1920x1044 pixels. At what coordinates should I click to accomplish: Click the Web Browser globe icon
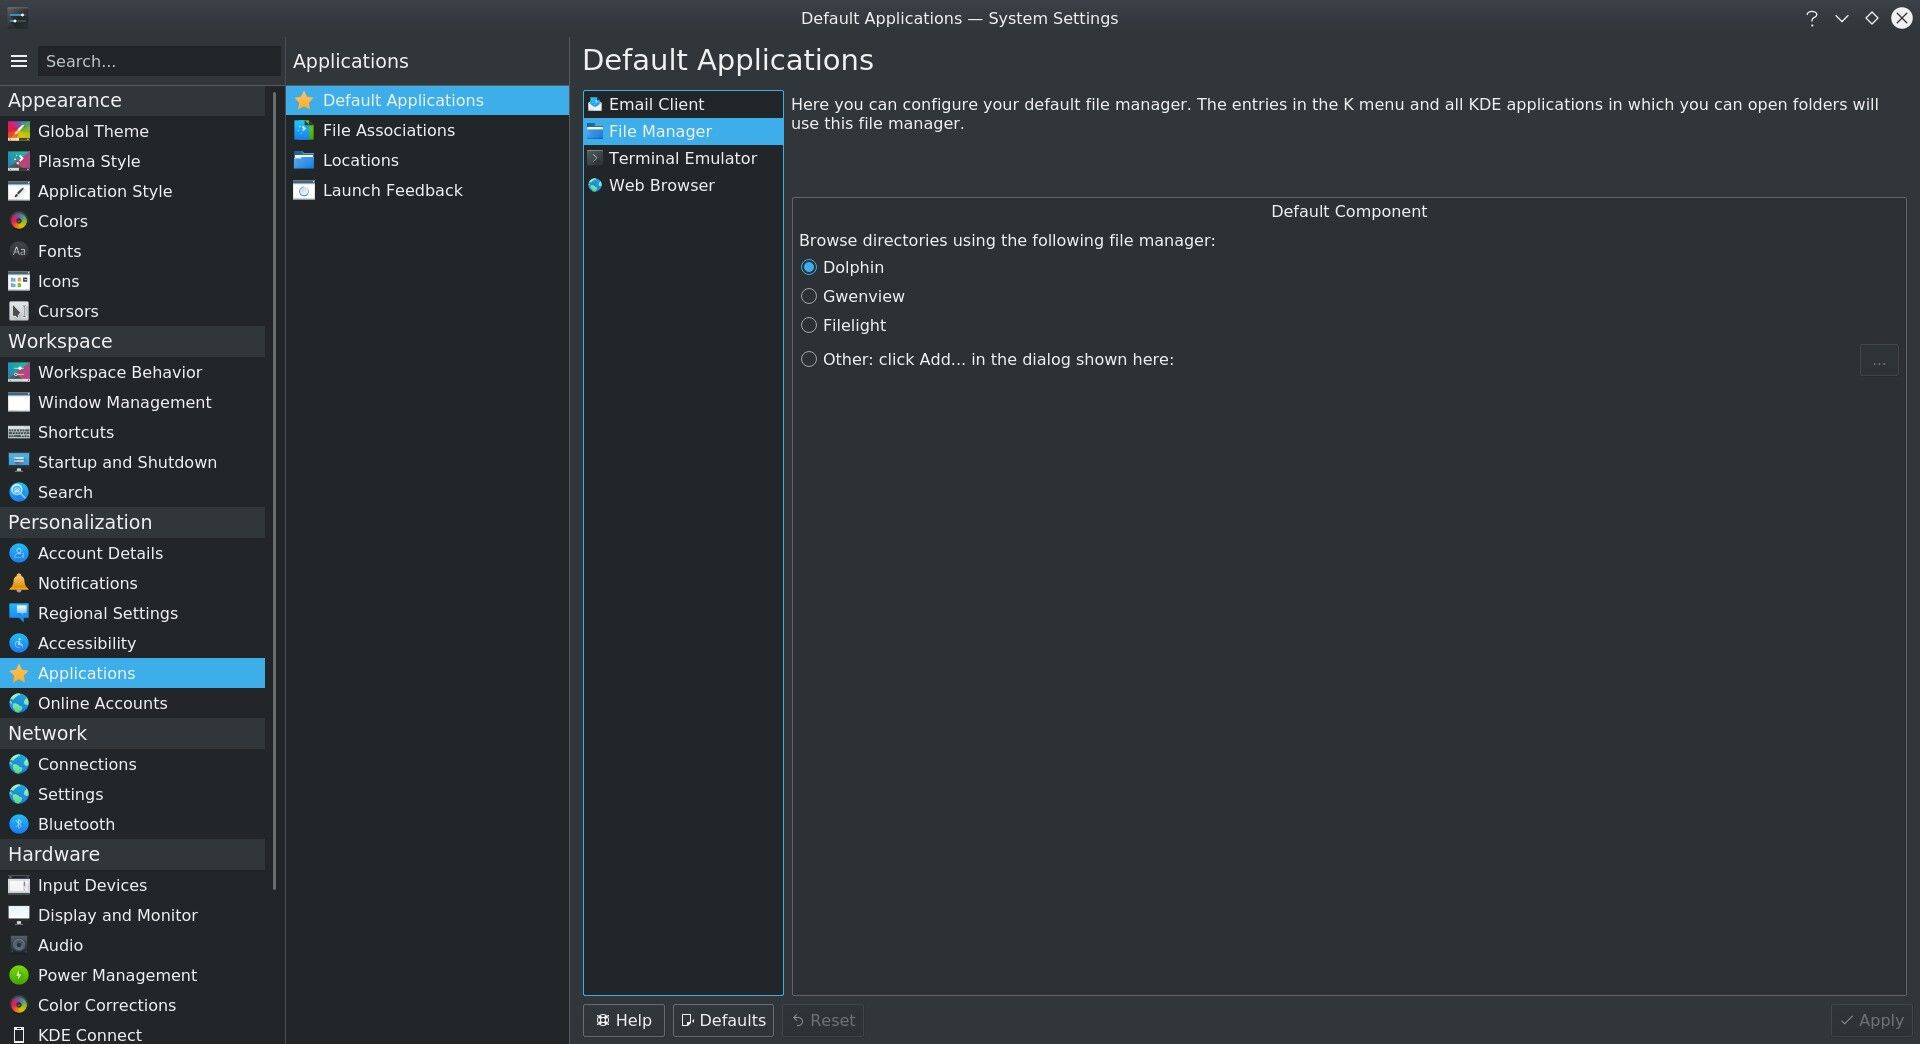(595, 185)
